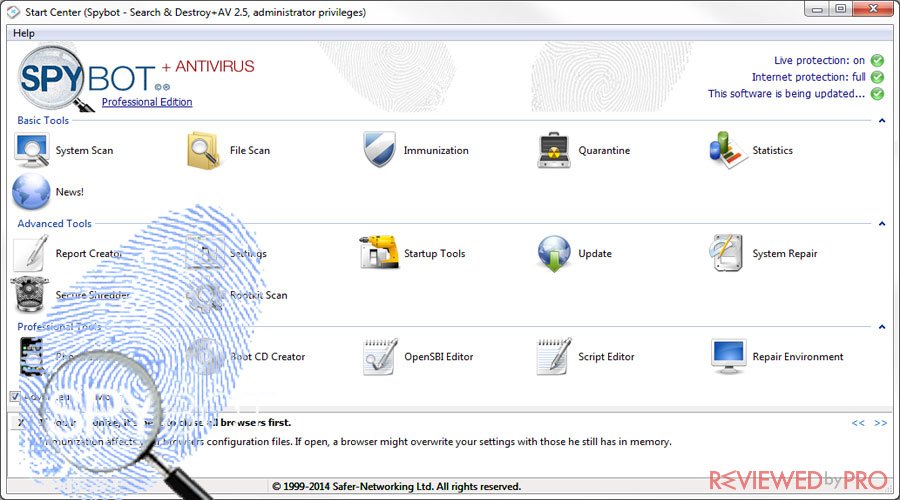Launch Repair Environment monitor icon
This screenshot has height=500, width=900.
(728, 356)
